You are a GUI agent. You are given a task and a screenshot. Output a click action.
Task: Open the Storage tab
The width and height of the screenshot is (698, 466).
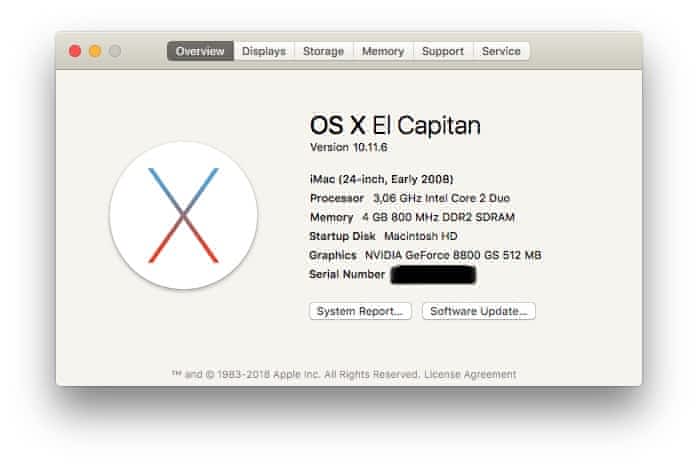[324, 51]
